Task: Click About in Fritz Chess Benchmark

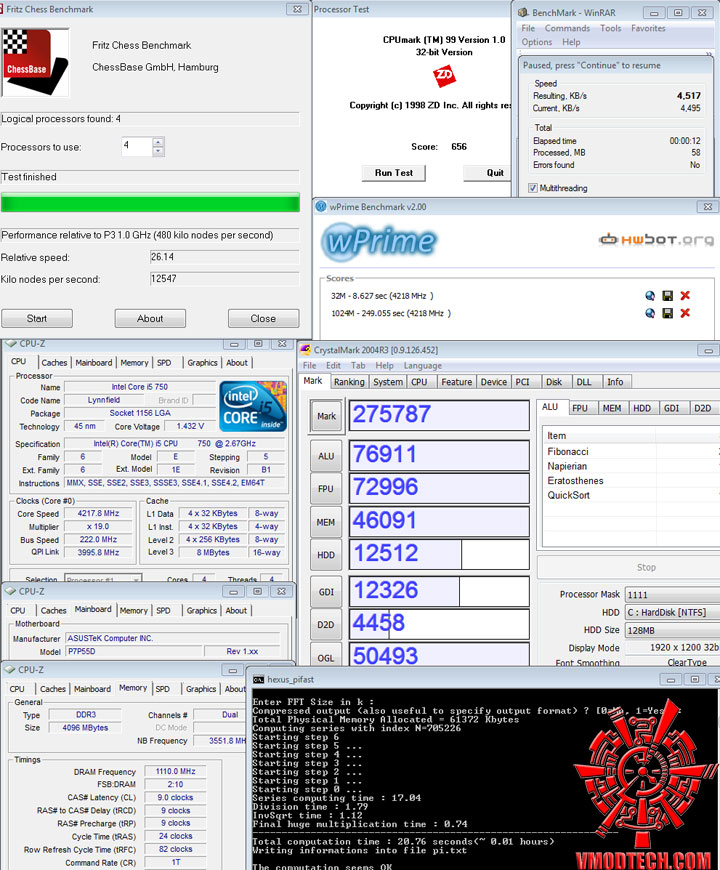Action: [x=150, y=318]
